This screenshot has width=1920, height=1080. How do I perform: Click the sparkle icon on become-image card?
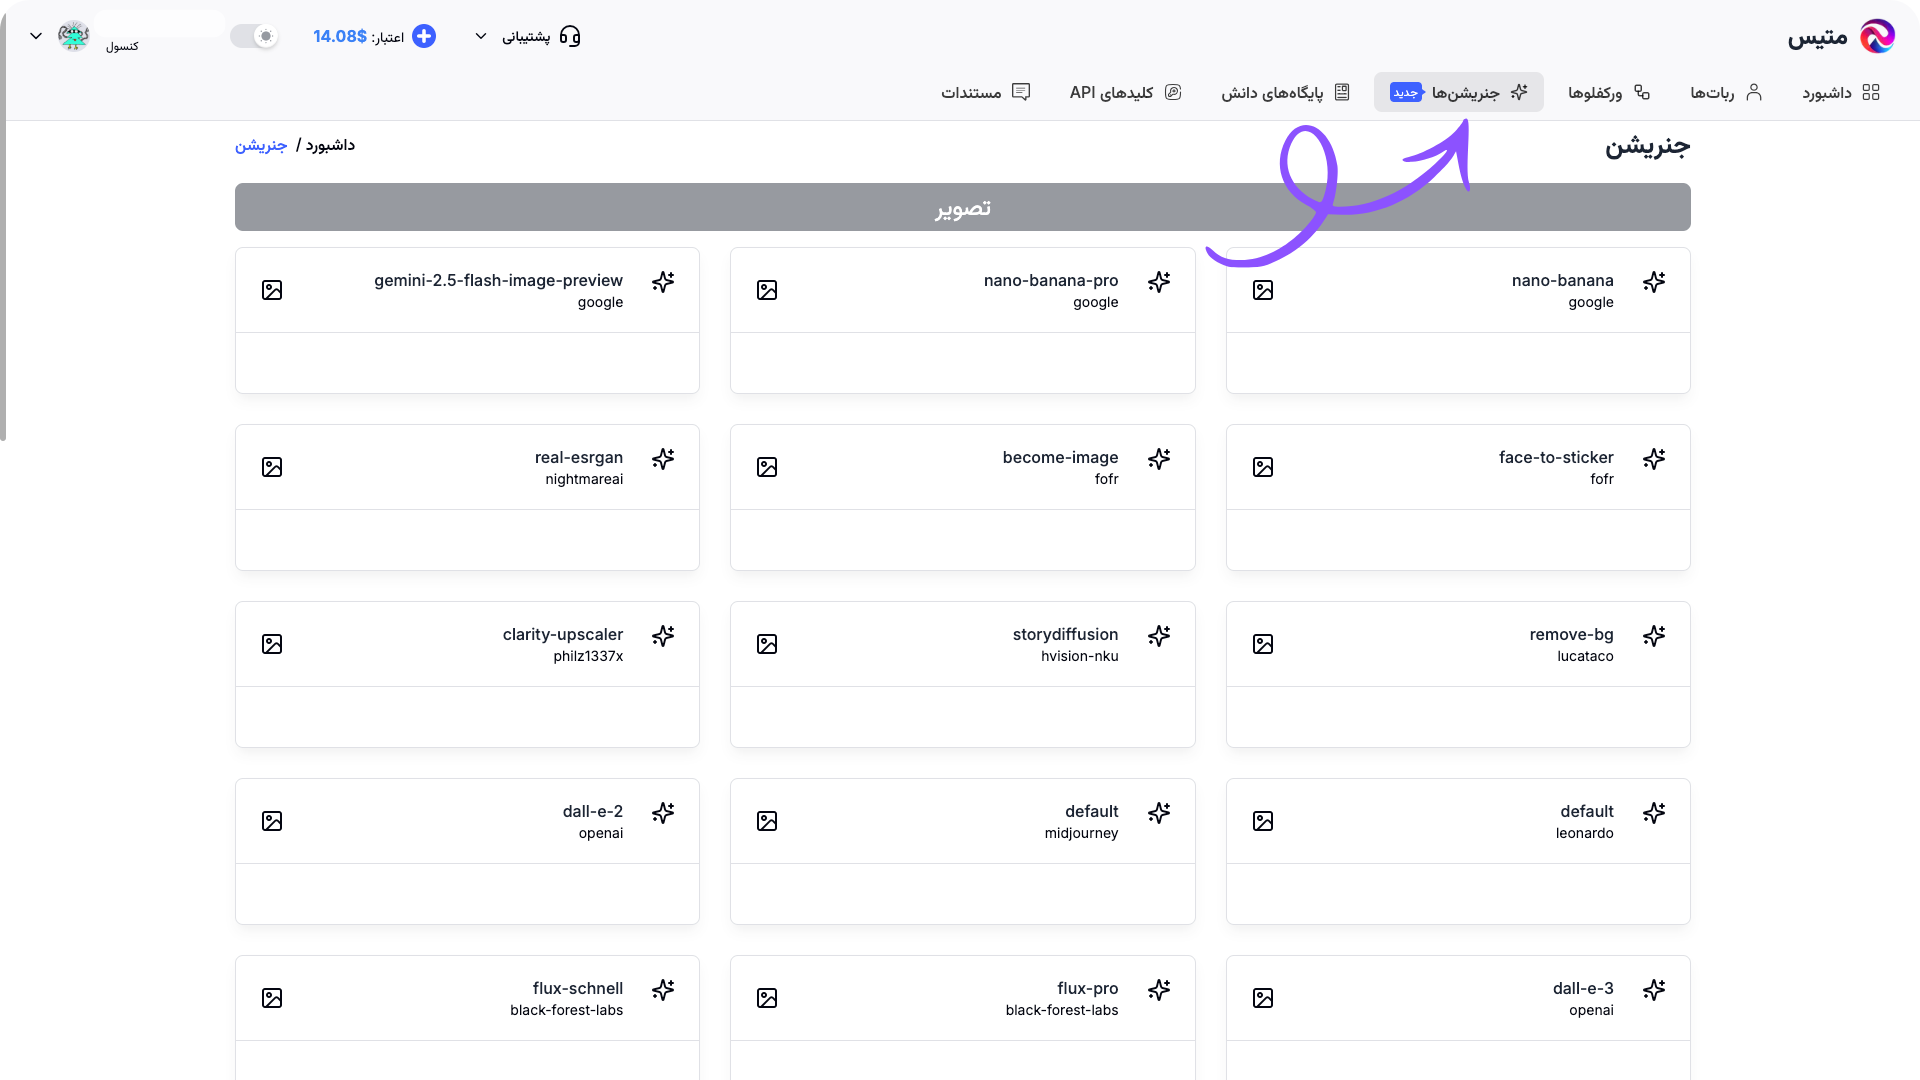click(1159, 459)
